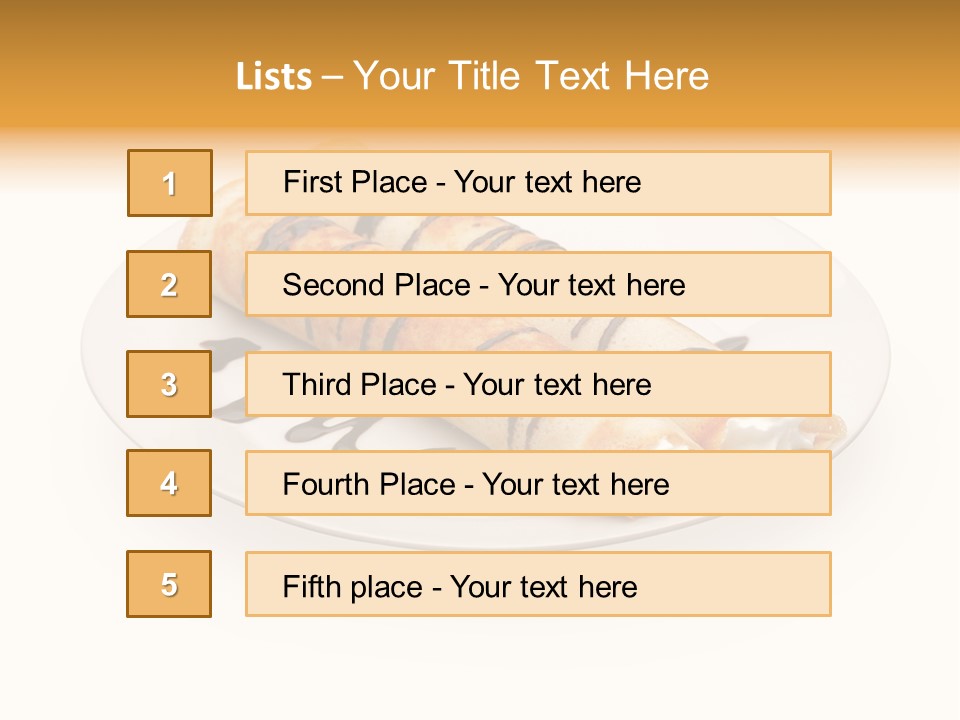Click 'Your text here' in Fourth Place bar
960x720 pixels.
575,485
